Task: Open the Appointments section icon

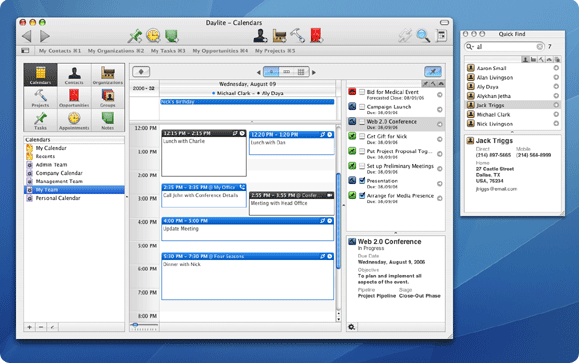Action: coord(74,120)
